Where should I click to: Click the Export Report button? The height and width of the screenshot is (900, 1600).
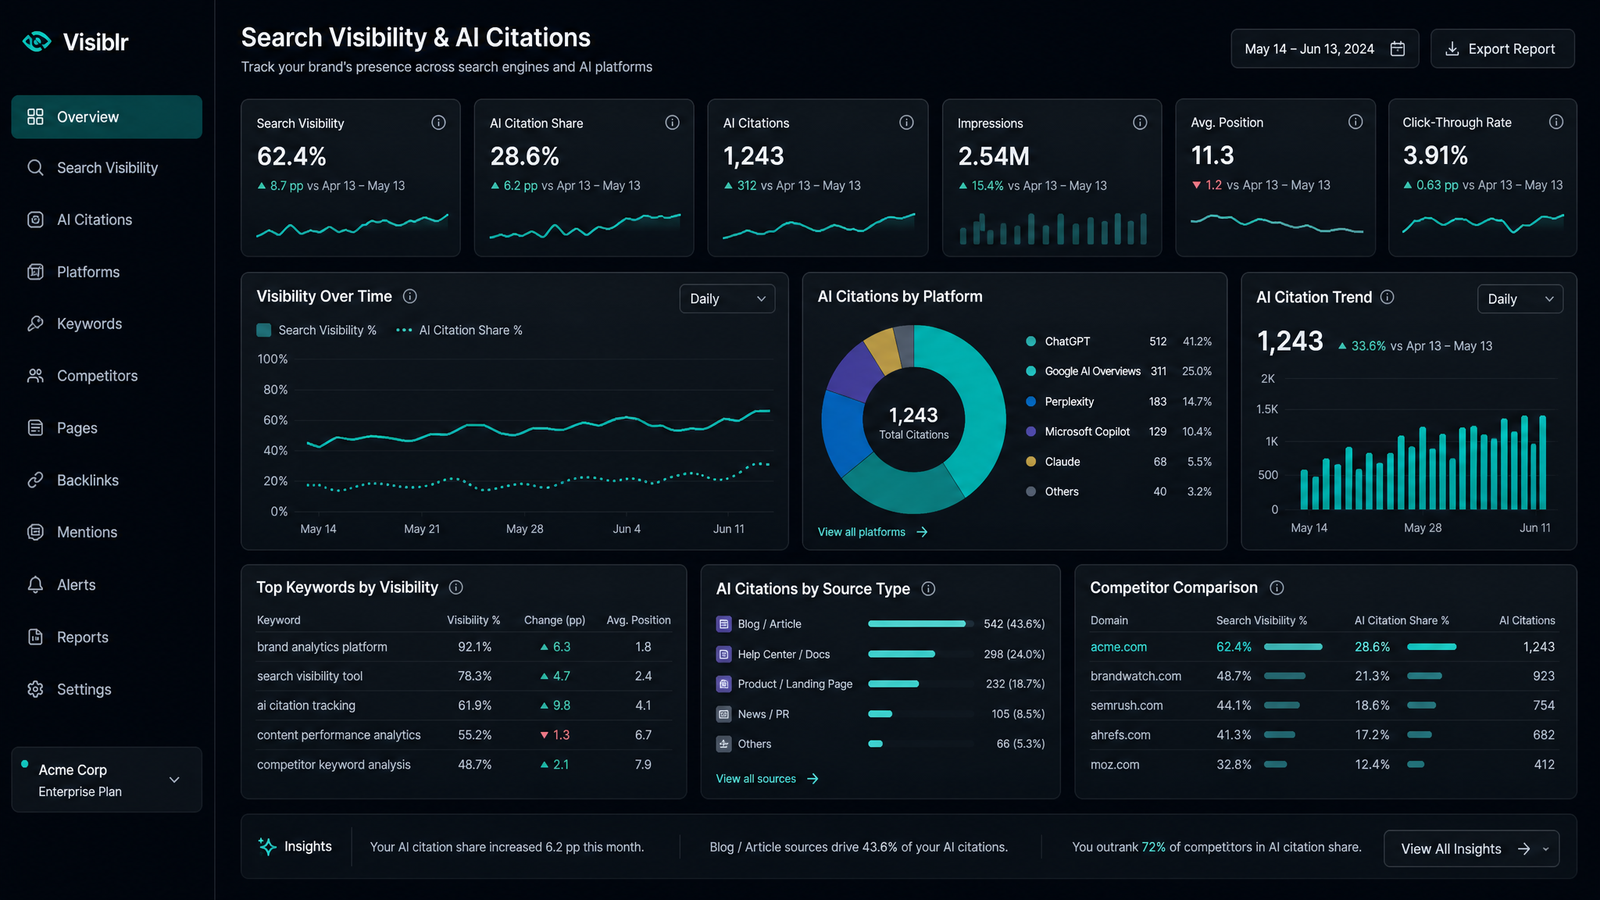tap(1503, 49)
